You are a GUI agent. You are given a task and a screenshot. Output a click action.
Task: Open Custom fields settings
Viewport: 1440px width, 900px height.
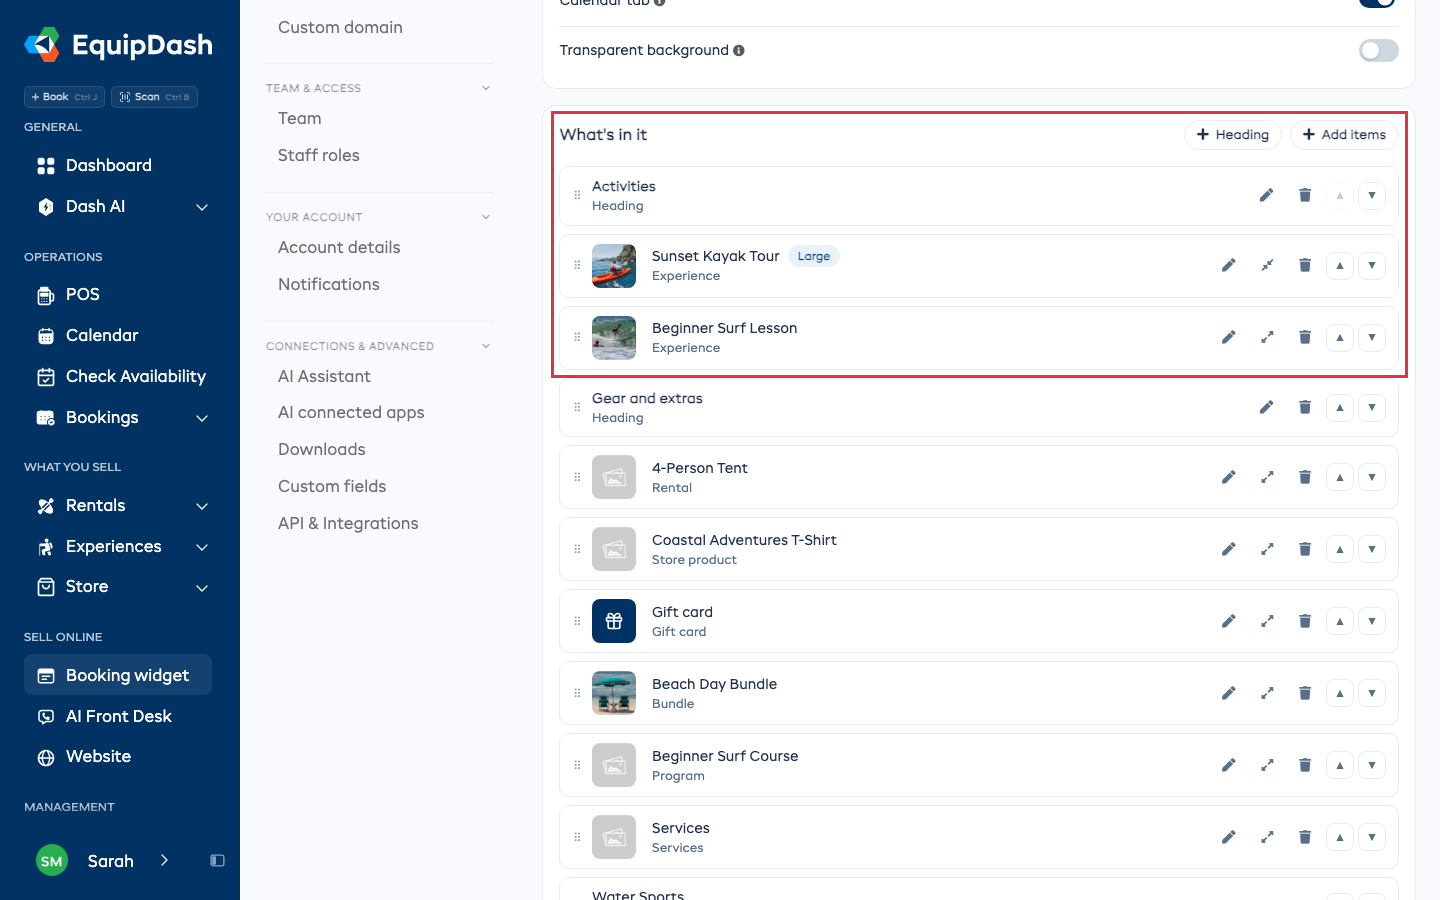coord(332,486)
